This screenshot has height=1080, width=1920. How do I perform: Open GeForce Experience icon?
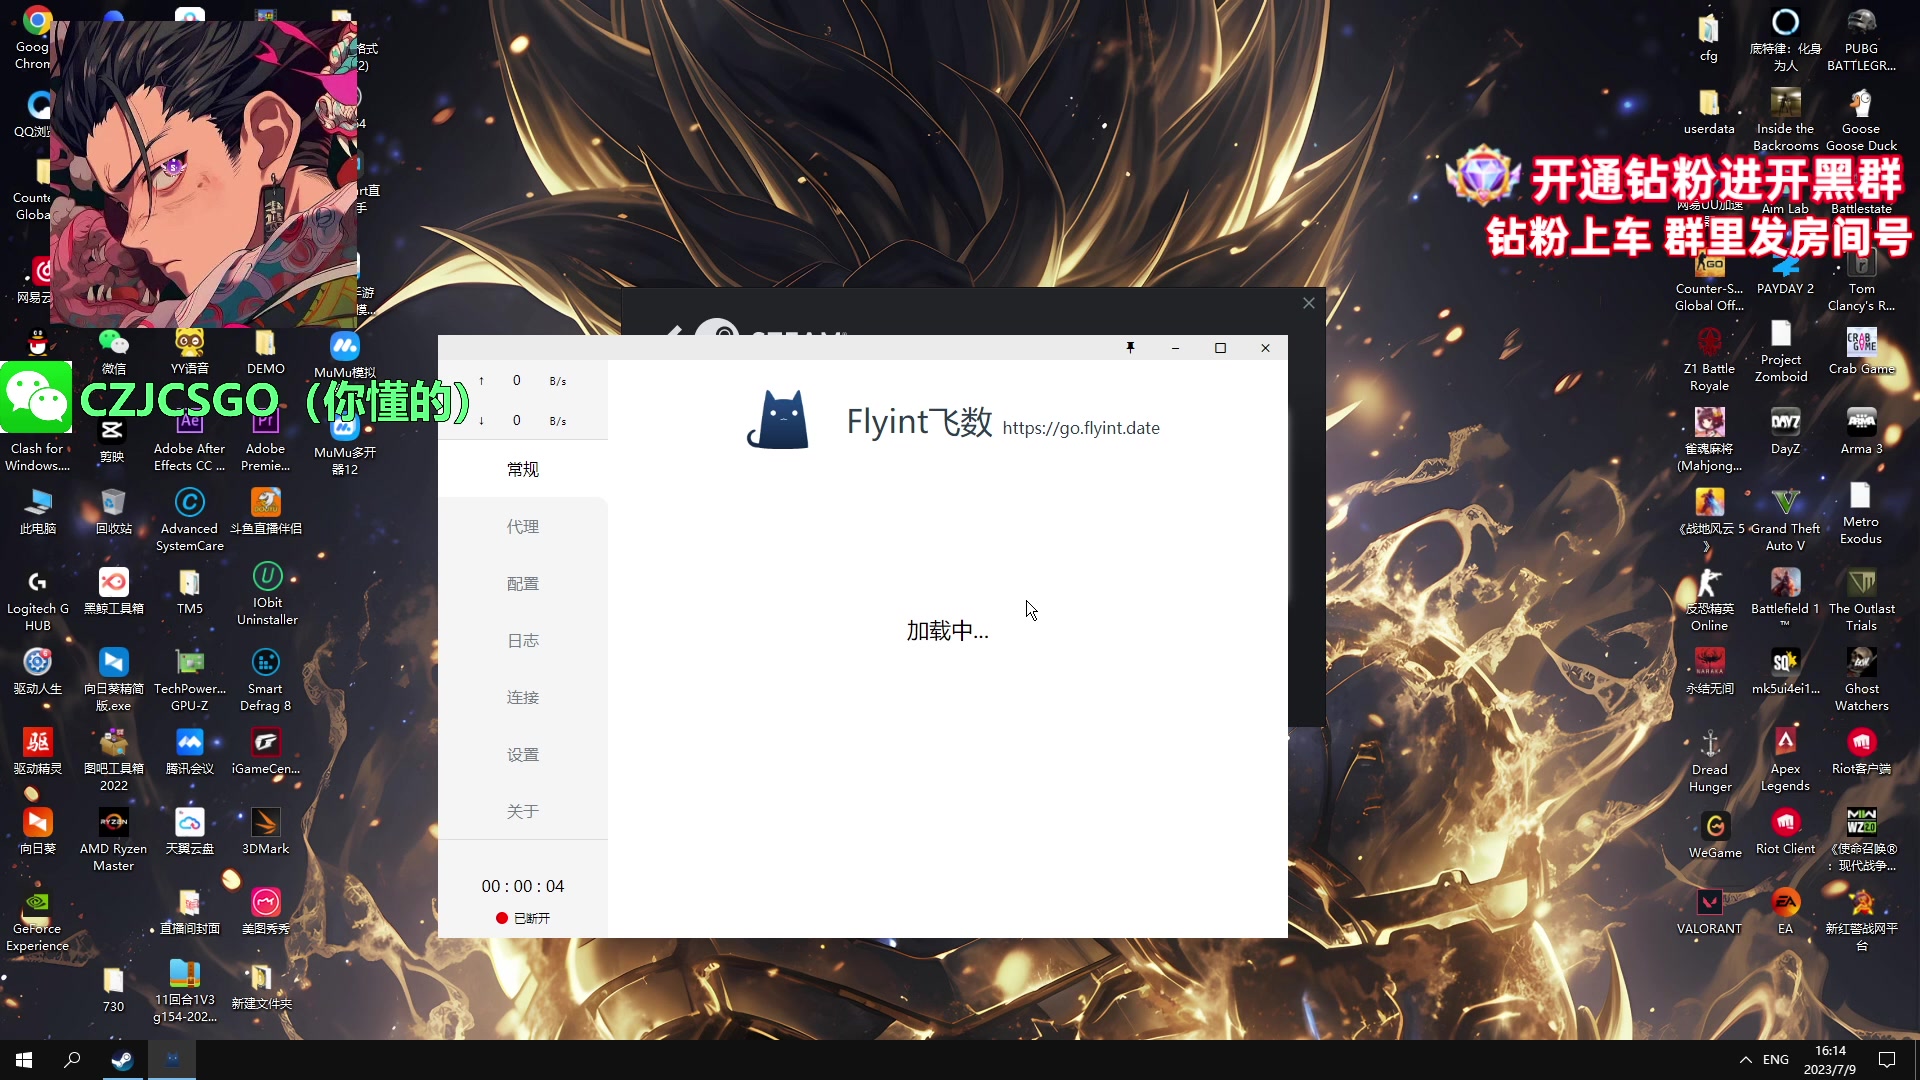[x=36, y=902]
